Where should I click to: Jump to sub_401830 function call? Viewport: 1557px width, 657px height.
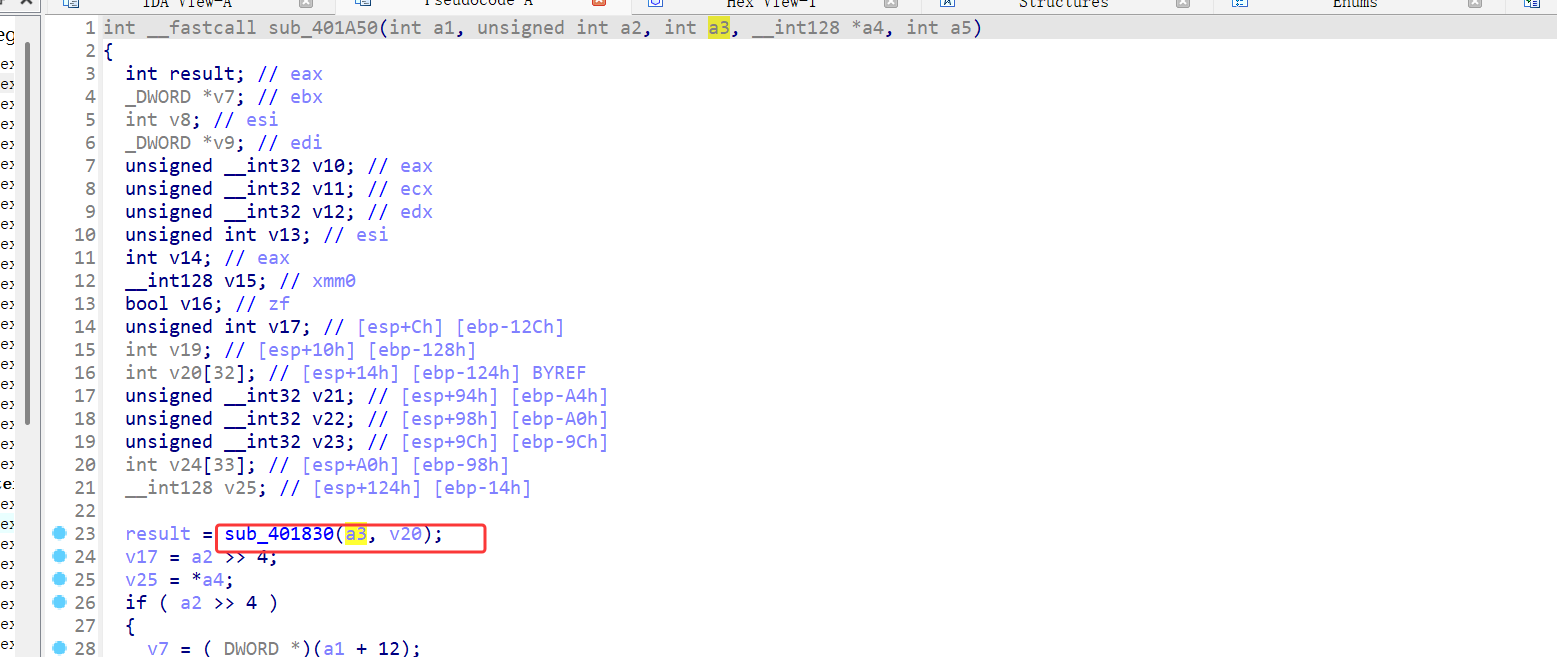pyautogui.click(x=279, y=534)
